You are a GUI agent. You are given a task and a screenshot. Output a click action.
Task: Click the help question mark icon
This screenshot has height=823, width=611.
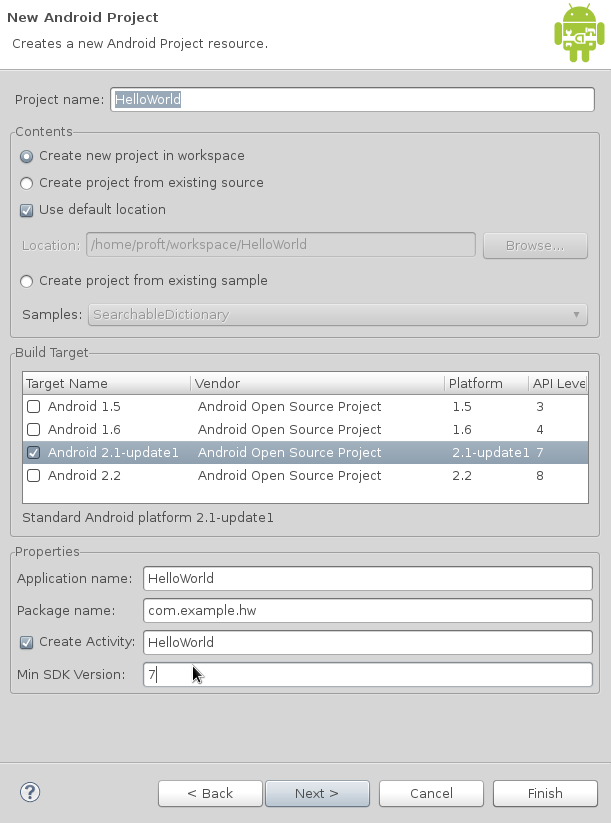tap(30, 792)
